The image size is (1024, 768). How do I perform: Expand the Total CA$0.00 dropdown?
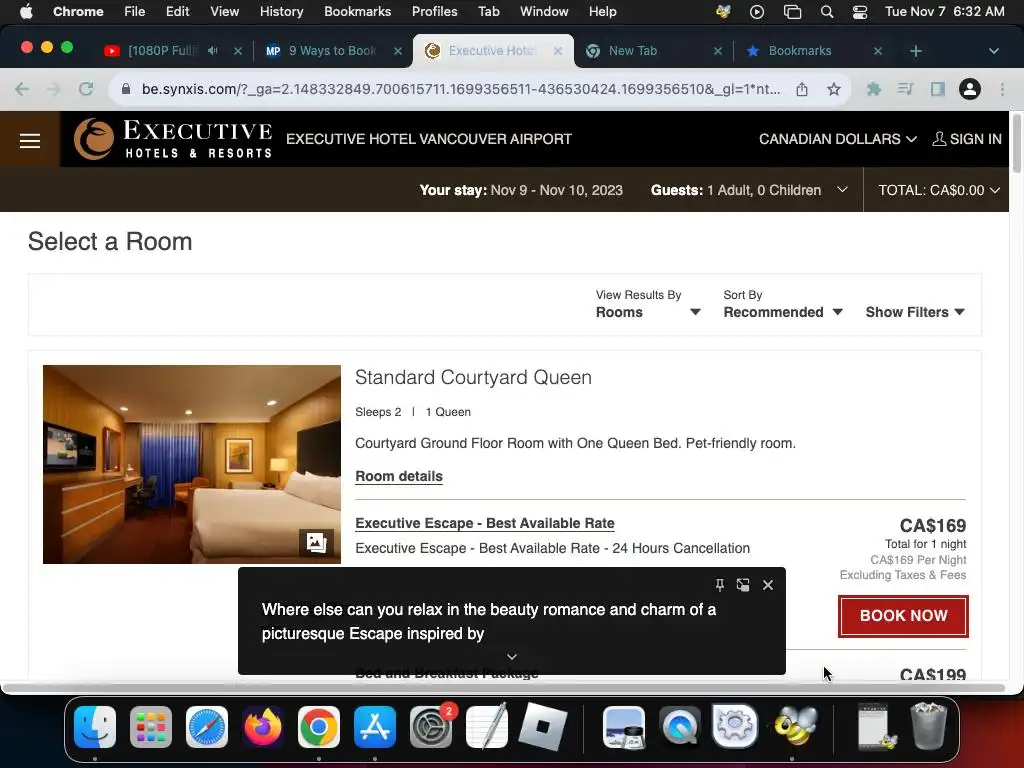tap(938, 190)
